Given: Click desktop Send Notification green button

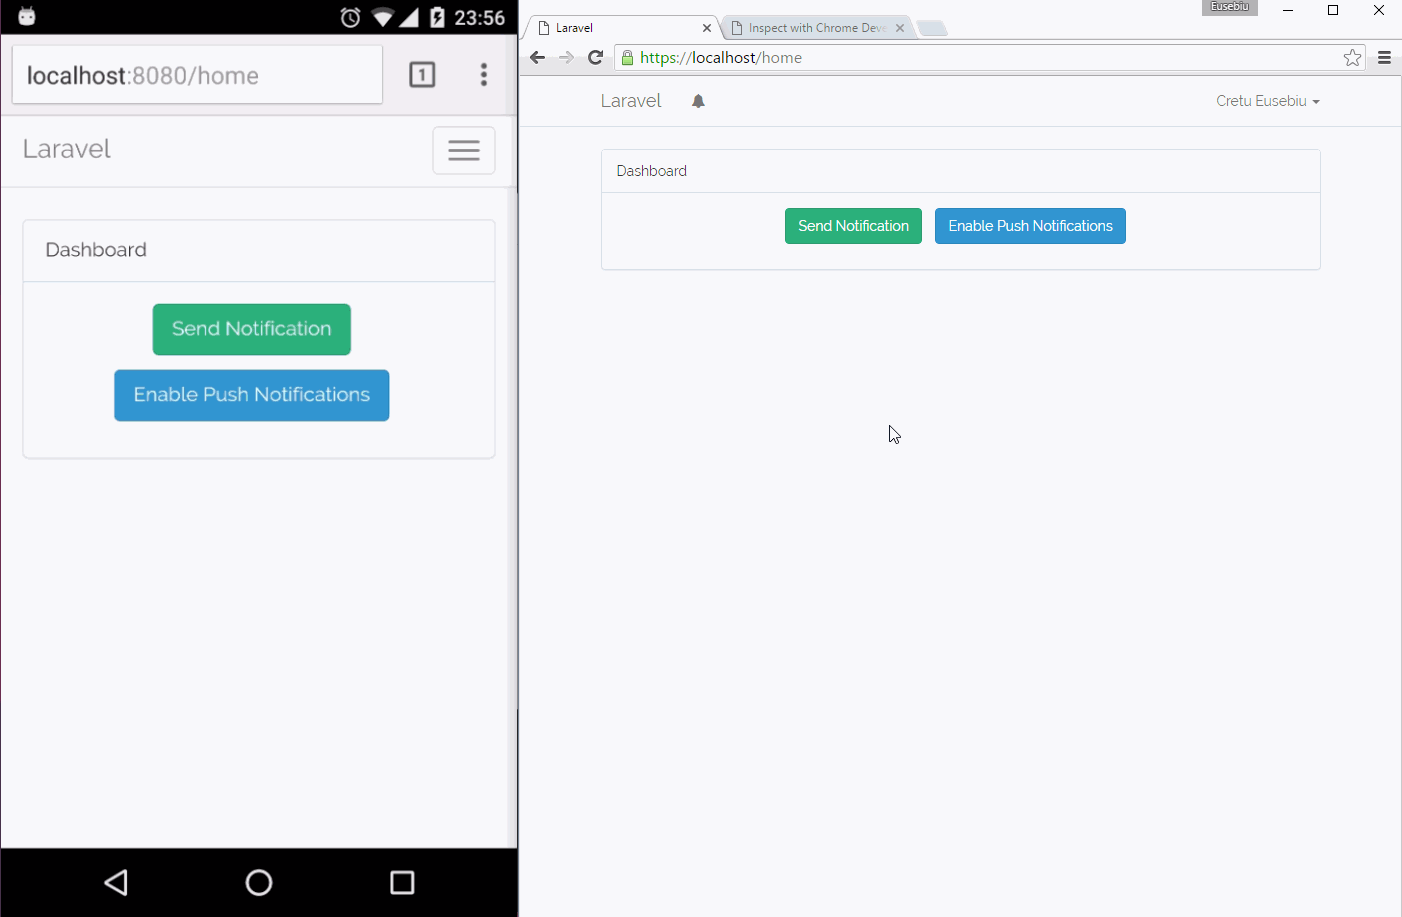Looking at the screenshot, I should 853,226.
